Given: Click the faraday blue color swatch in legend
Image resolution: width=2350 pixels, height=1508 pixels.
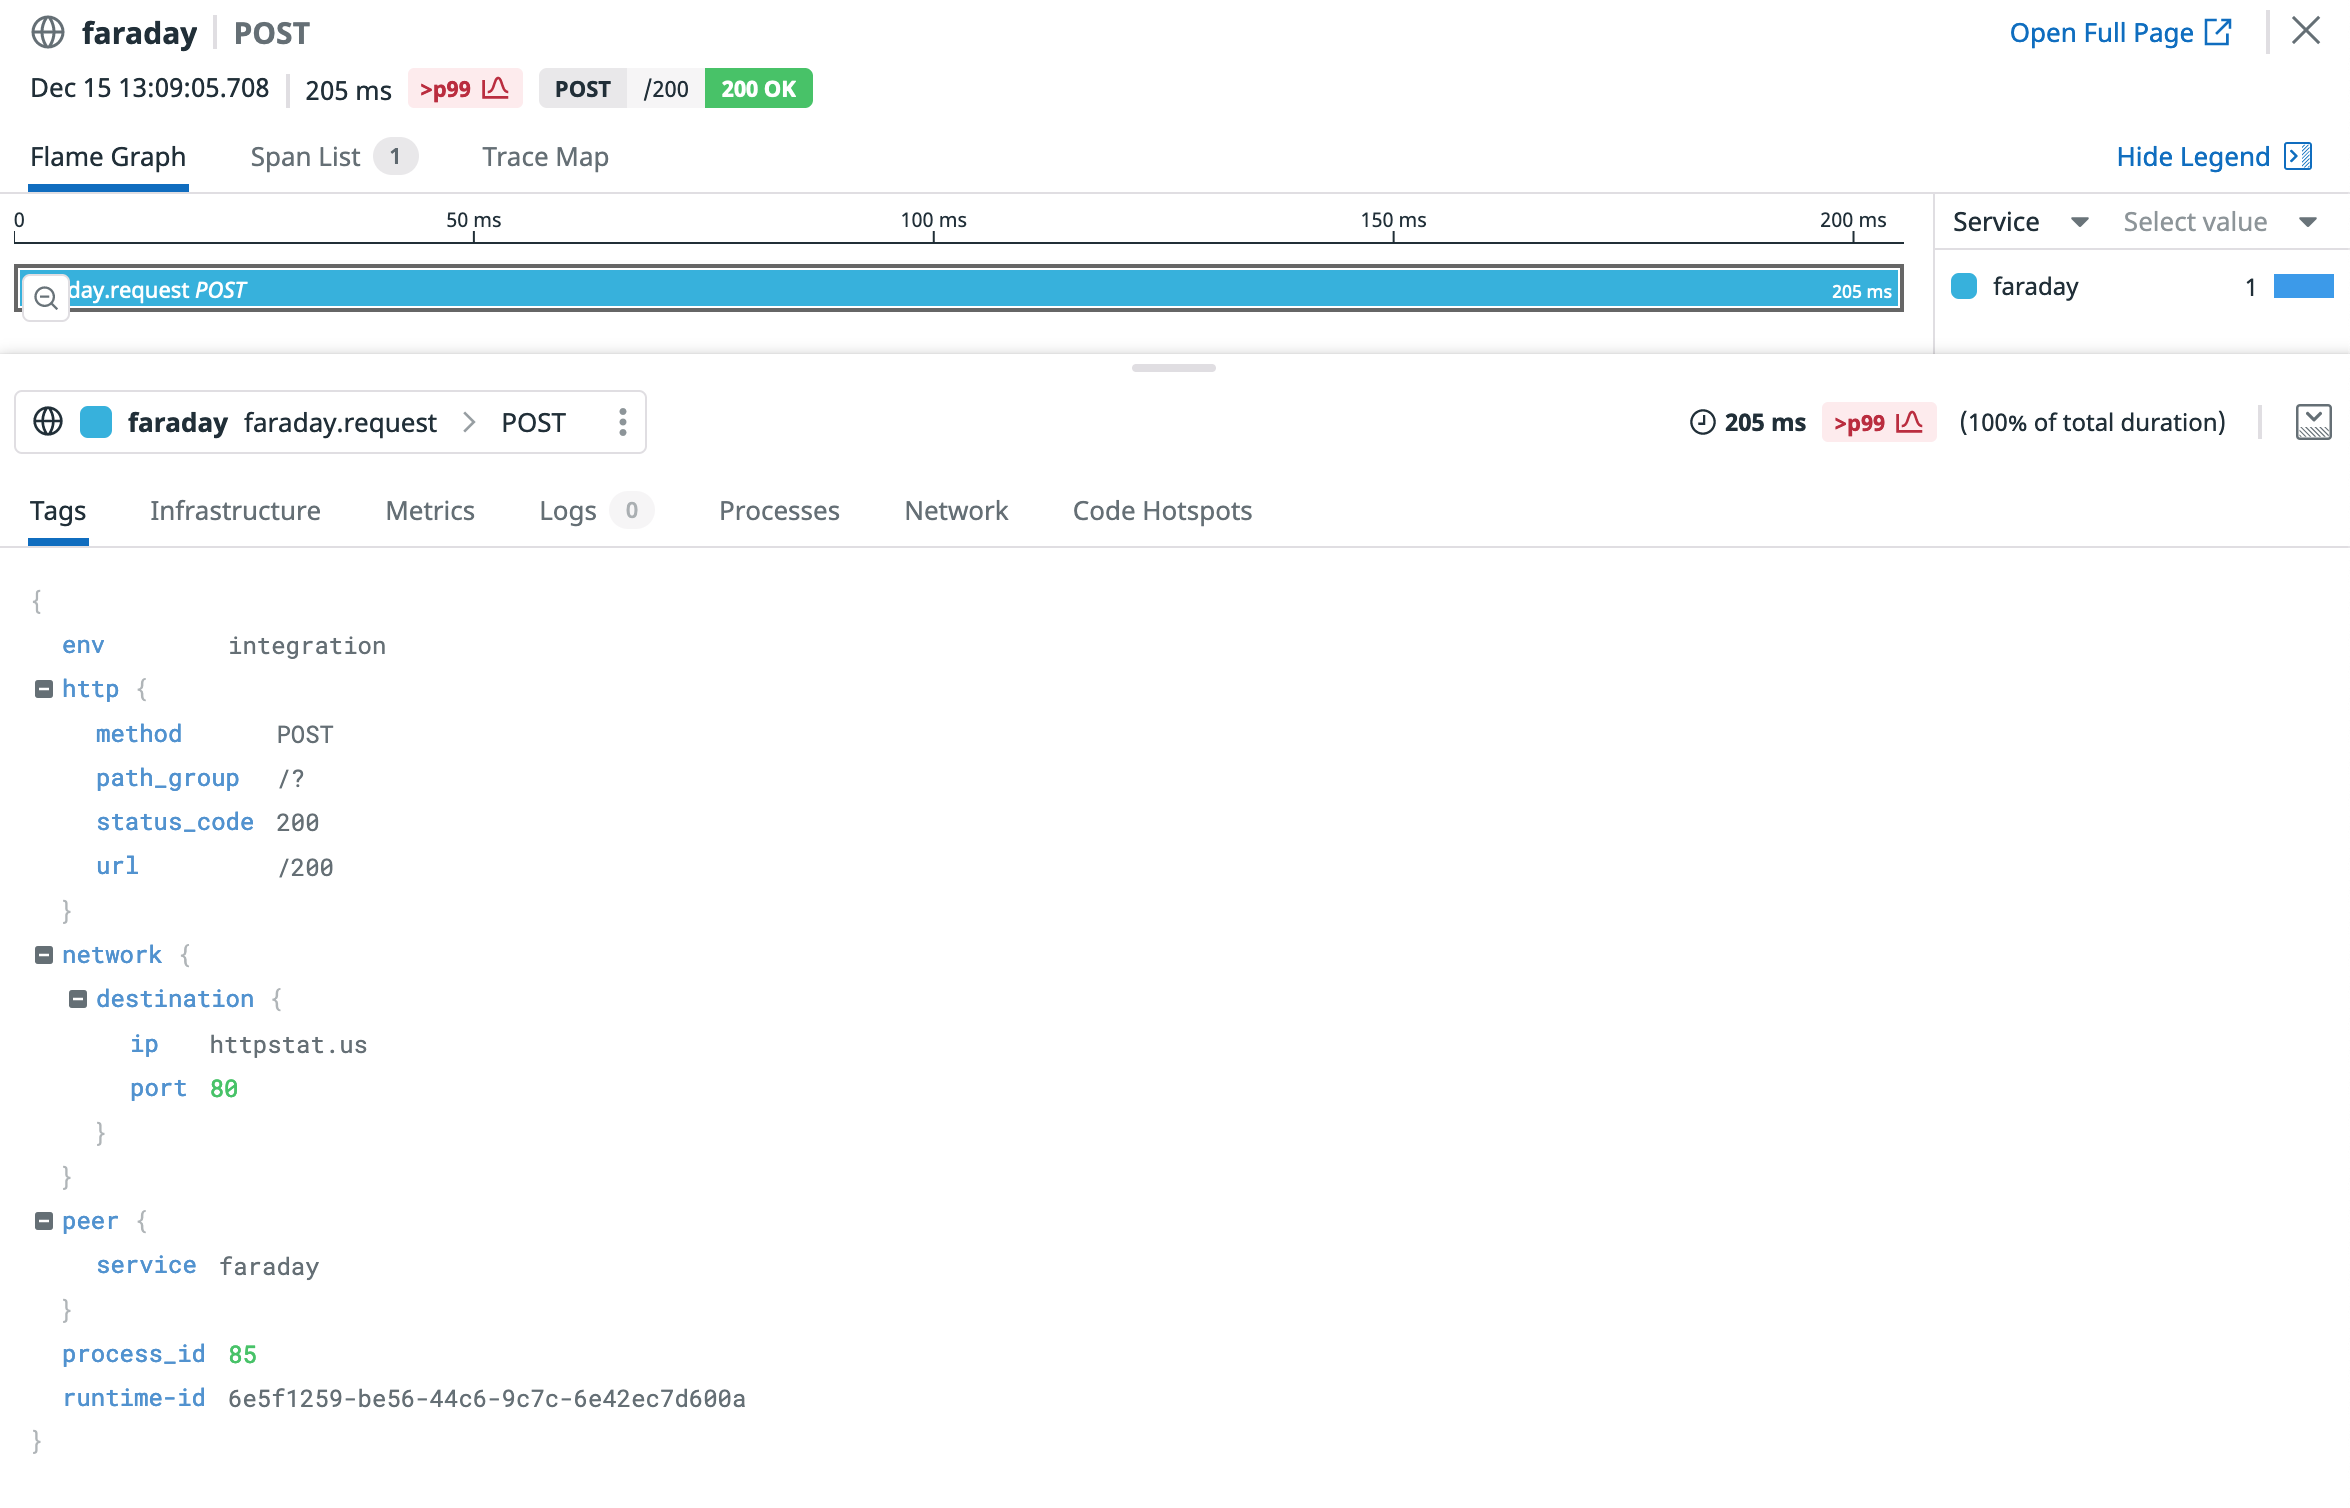Looking at the screenshot, I should tap(1964, 287).
